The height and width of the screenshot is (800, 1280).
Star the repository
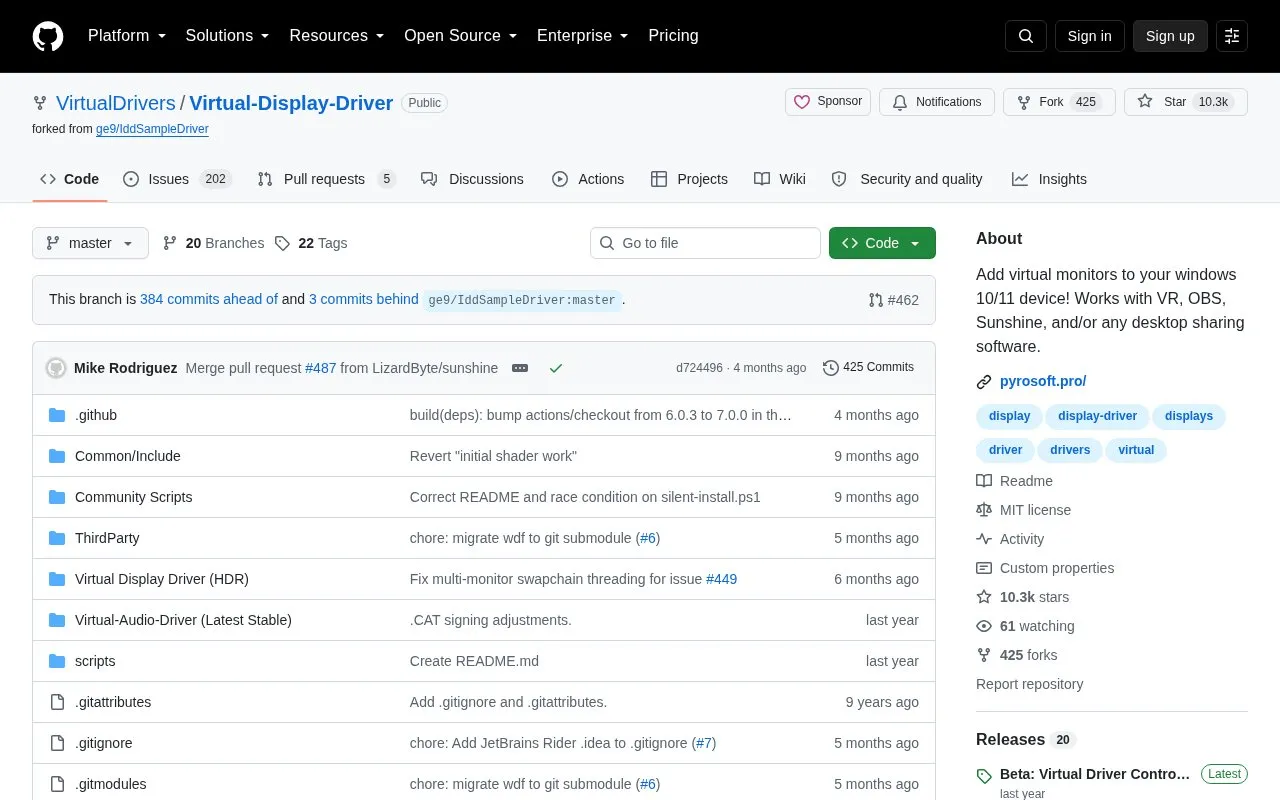pyautogui.click(x=1186, y=102)
